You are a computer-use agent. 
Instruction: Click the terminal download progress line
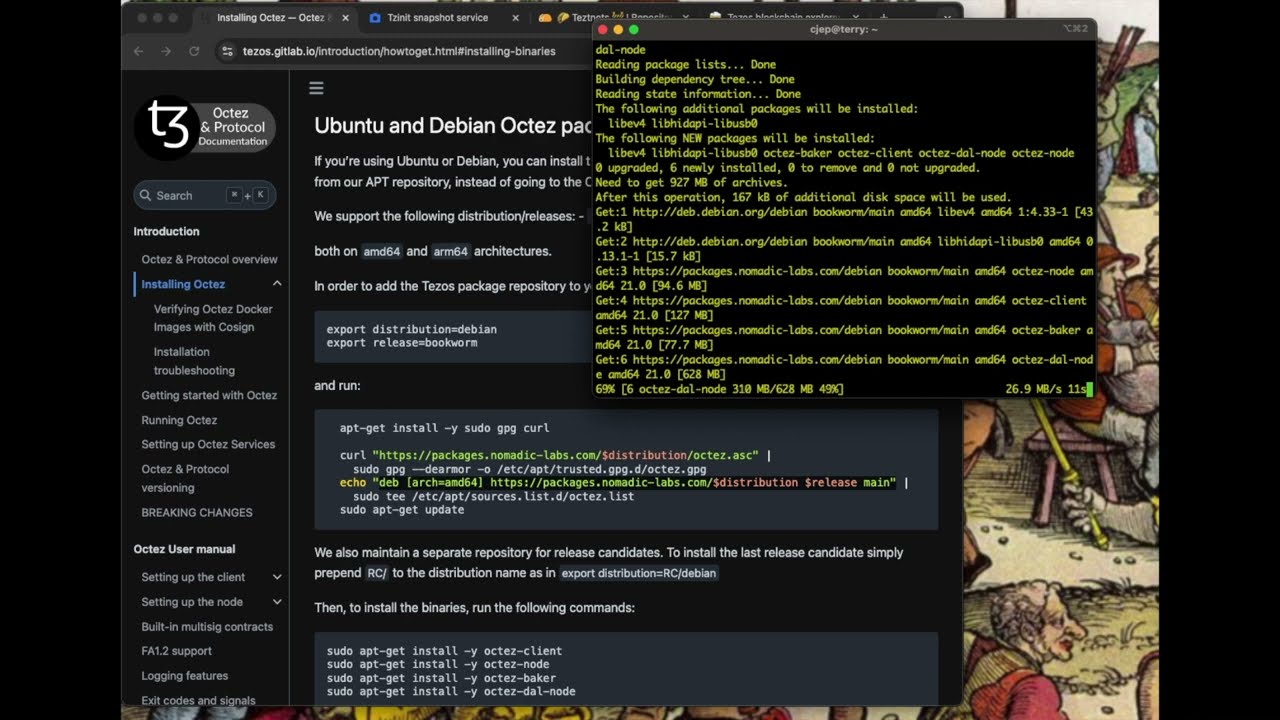pyautogui.click(x=840, y=389)
